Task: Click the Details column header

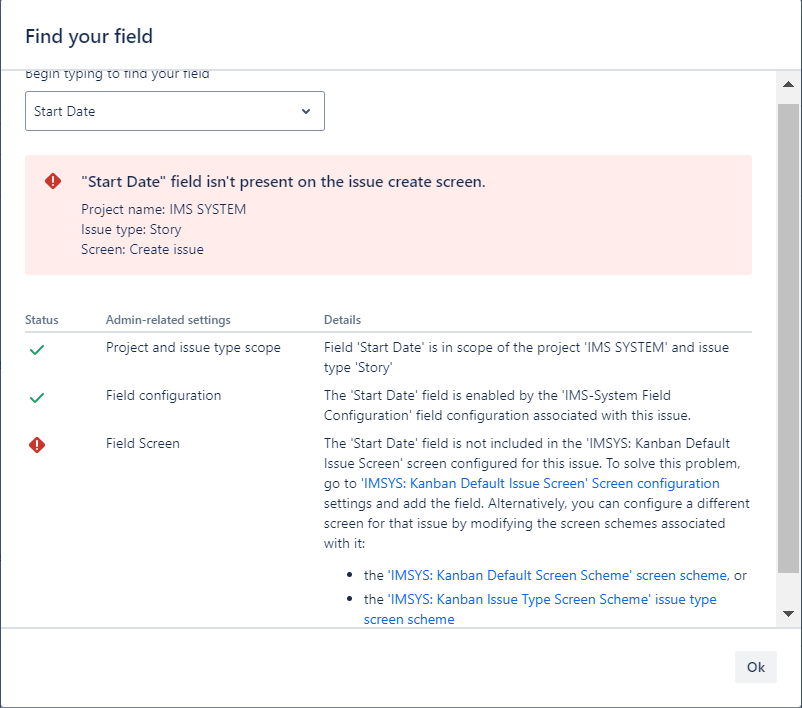Action: [342, 320]
